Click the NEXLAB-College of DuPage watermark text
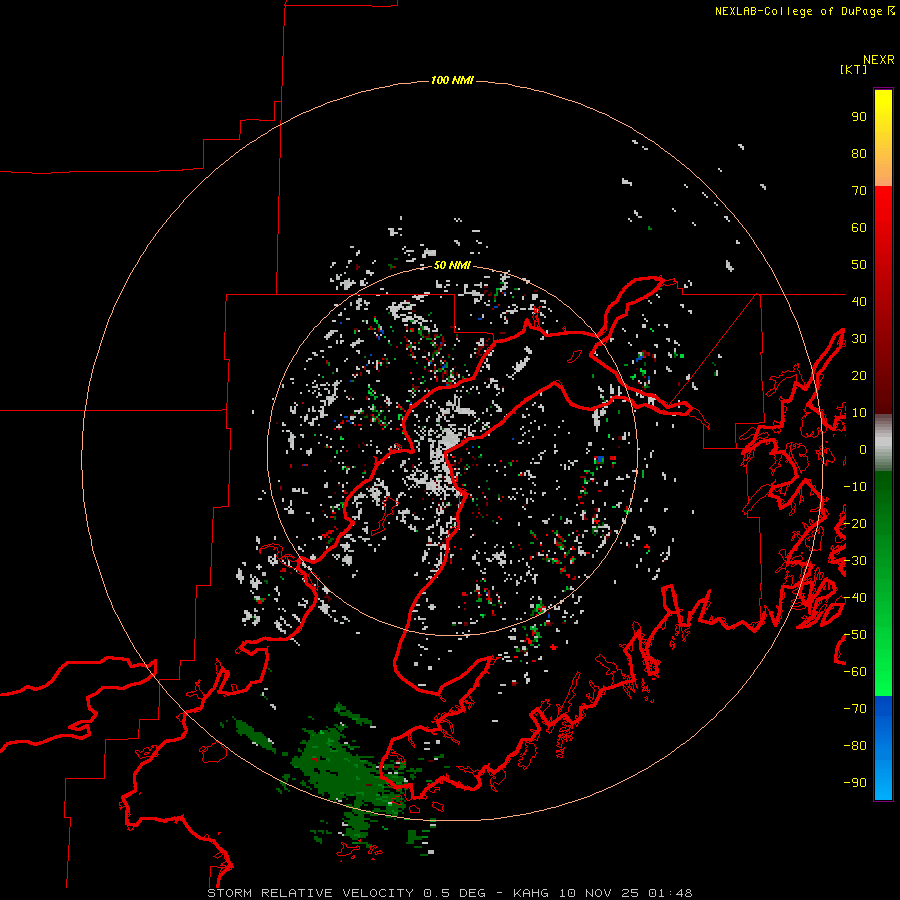Screen dimensions: 900x900 (804, 11)
